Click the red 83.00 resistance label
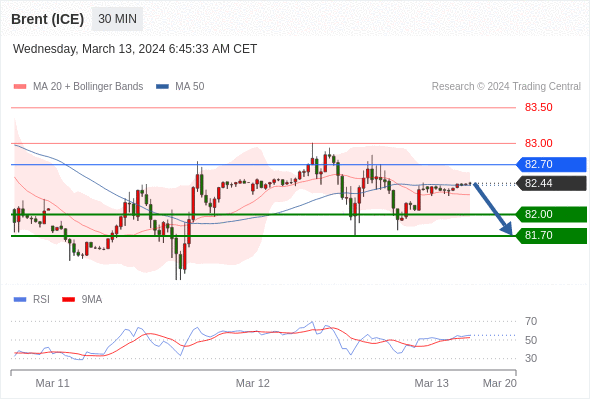 tap(539, 143)
